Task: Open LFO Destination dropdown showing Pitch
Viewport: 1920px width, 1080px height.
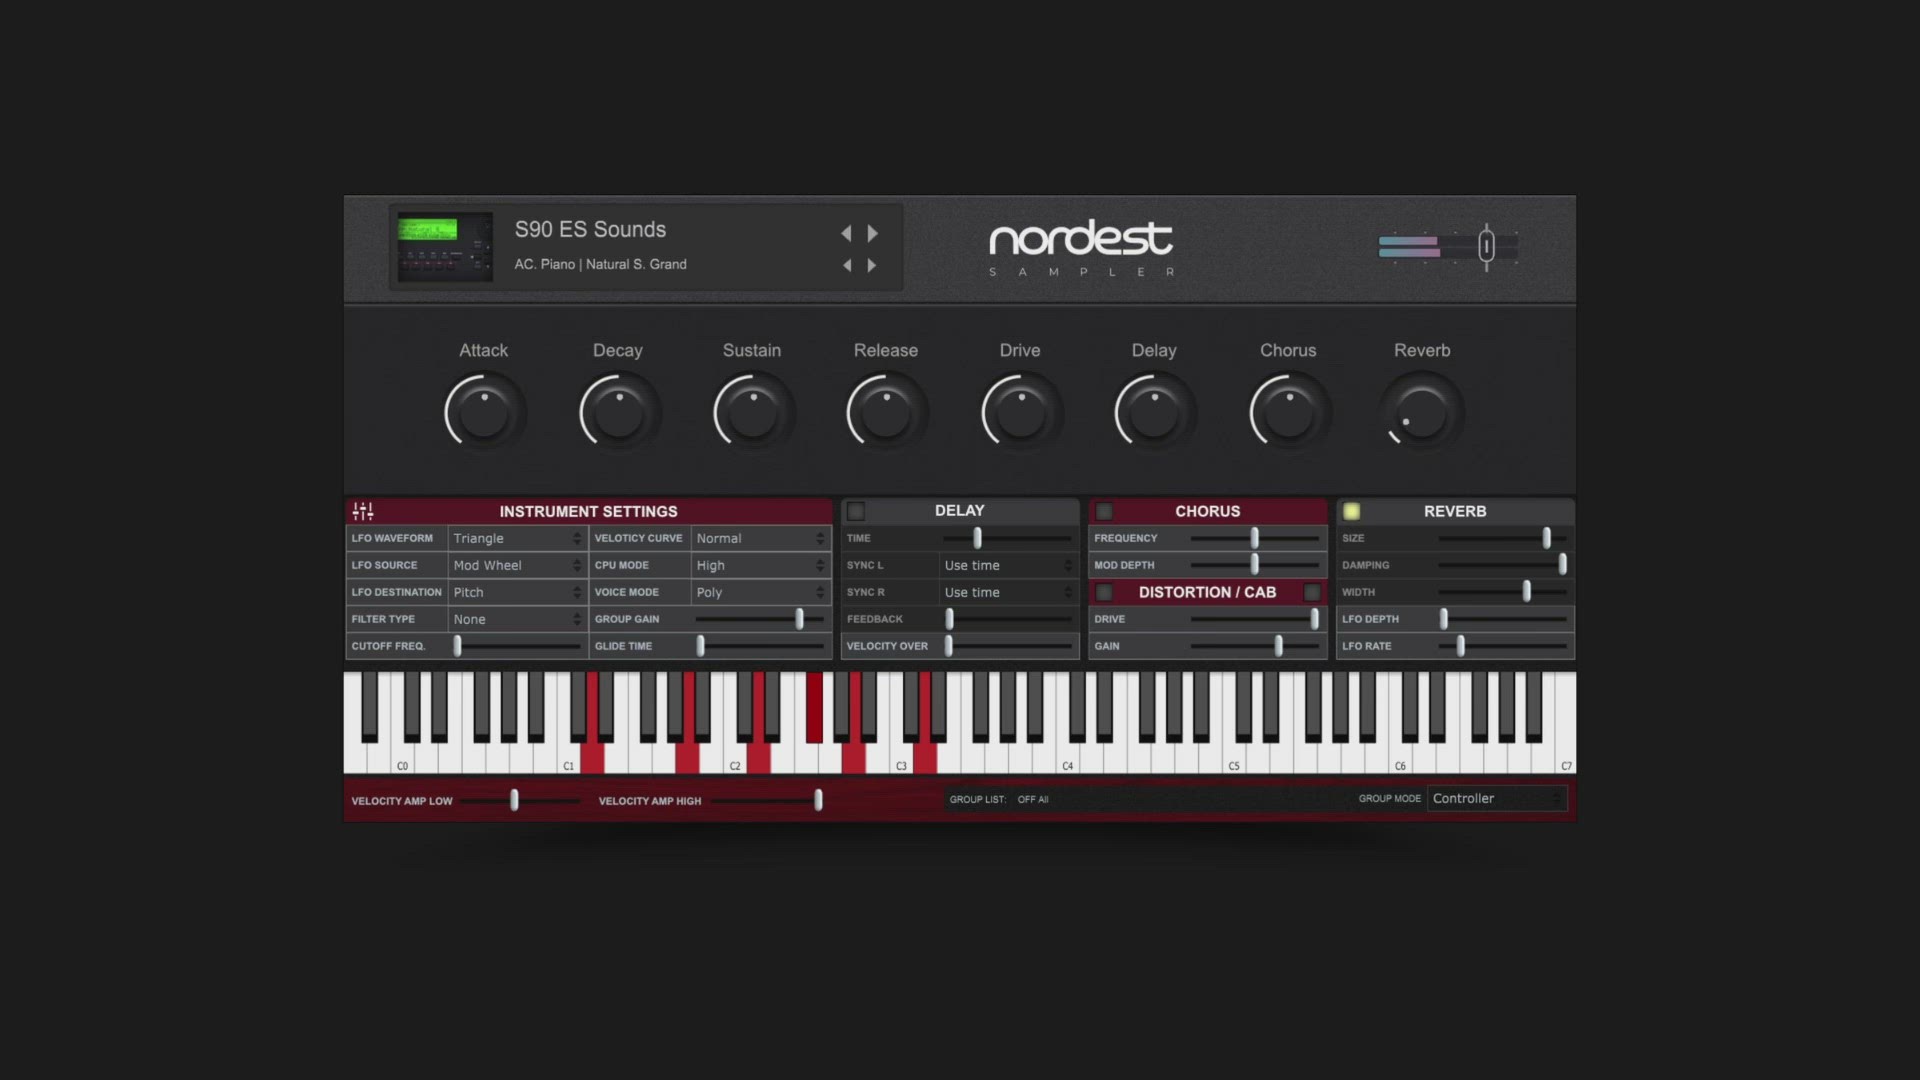Action: [516, 592]
